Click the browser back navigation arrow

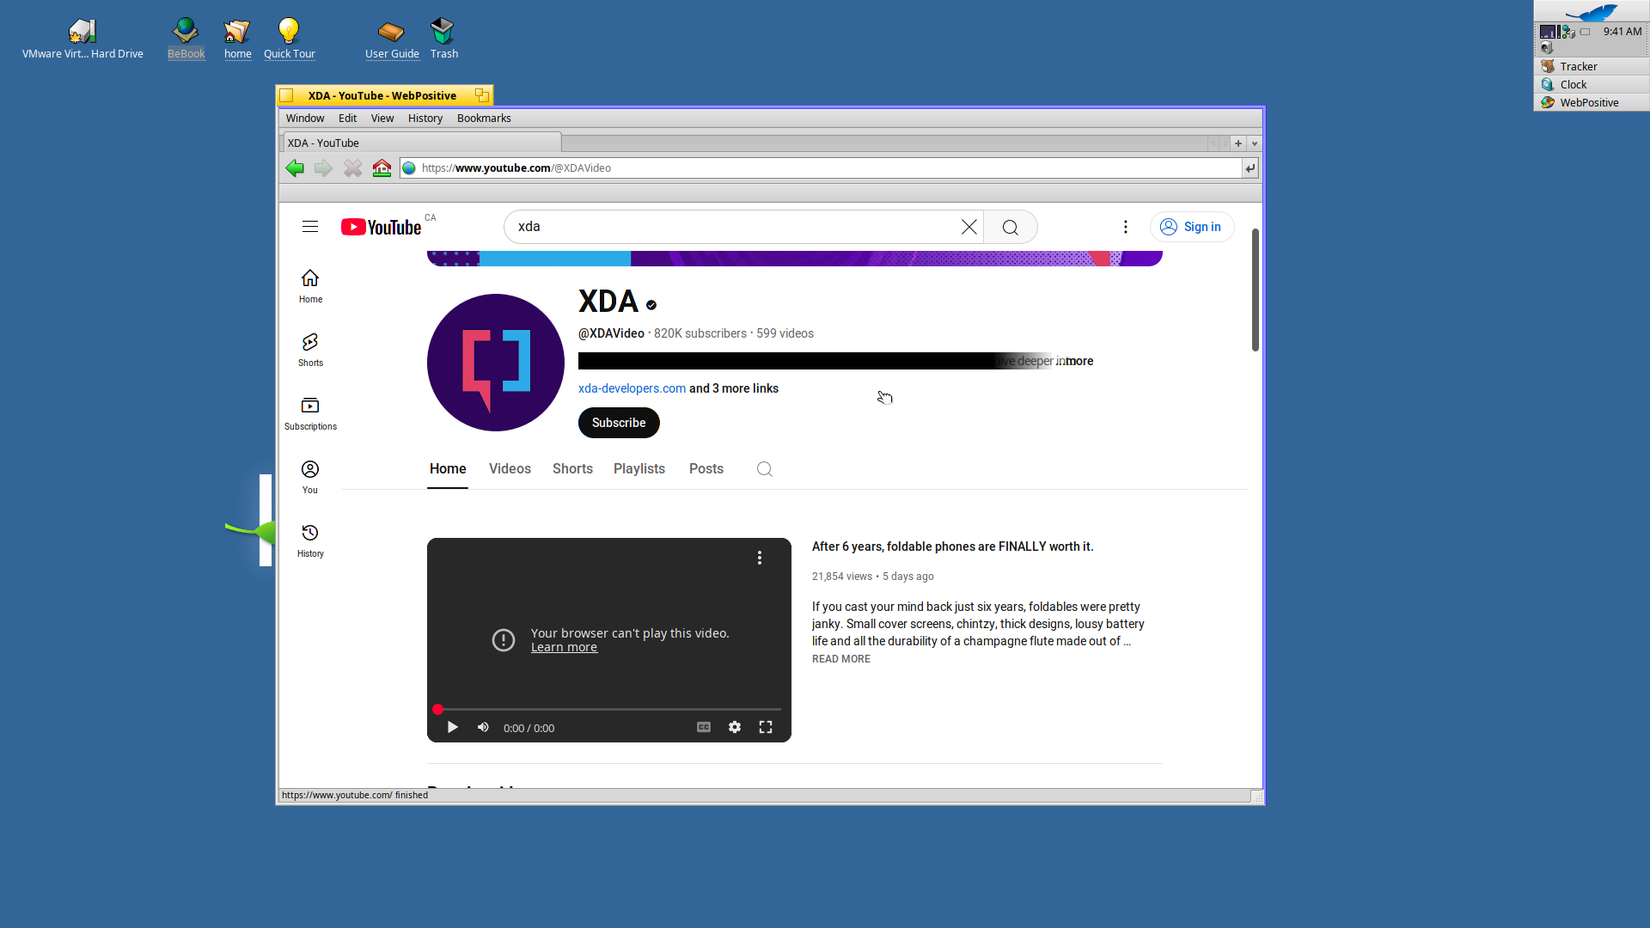tap(295, 167)
